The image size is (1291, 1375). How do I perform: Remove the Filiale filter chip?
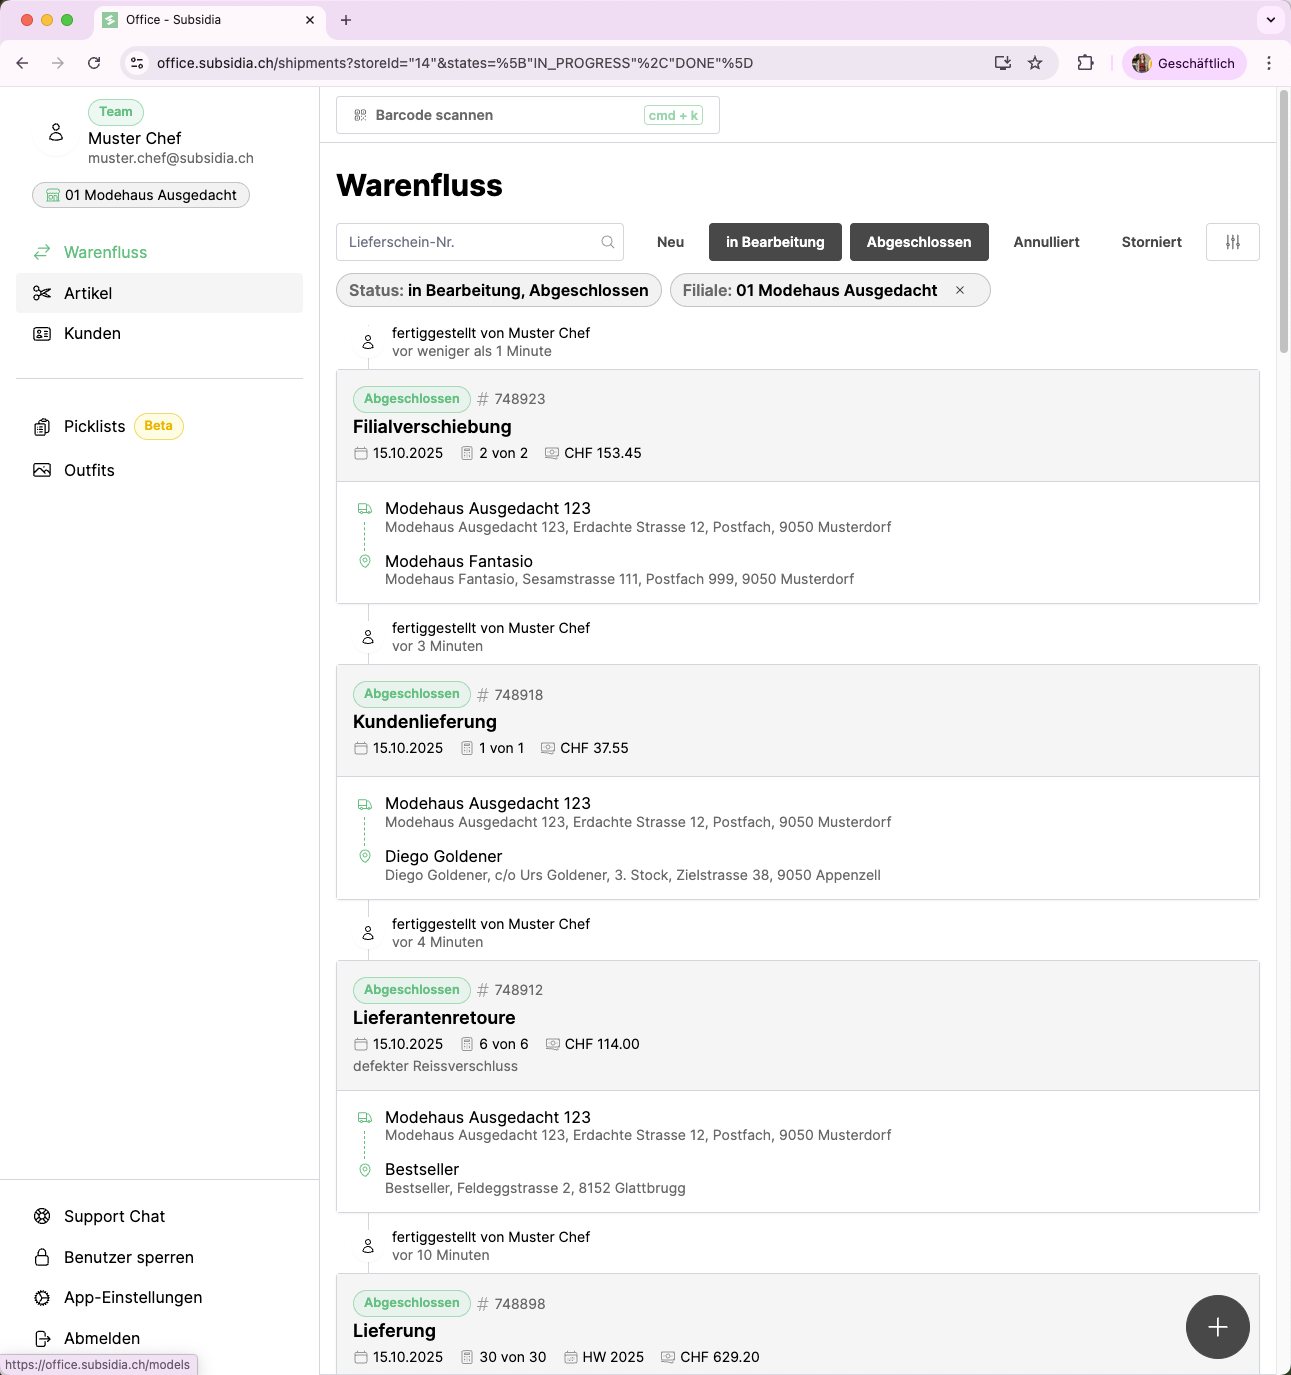click(x=960, y=290)
